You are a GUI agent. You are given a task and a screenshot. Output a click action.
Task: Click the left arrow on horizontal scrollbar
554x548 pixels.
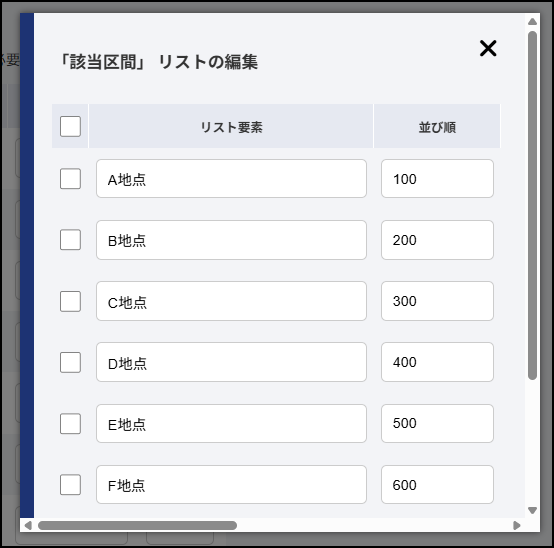point(28,525)
